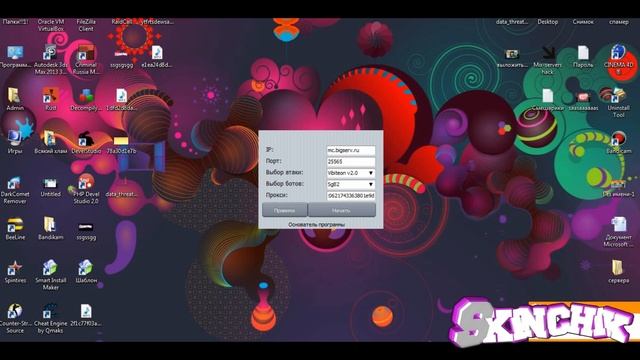
Task: Click the Начать button in dialog
Action: [342, 210]
